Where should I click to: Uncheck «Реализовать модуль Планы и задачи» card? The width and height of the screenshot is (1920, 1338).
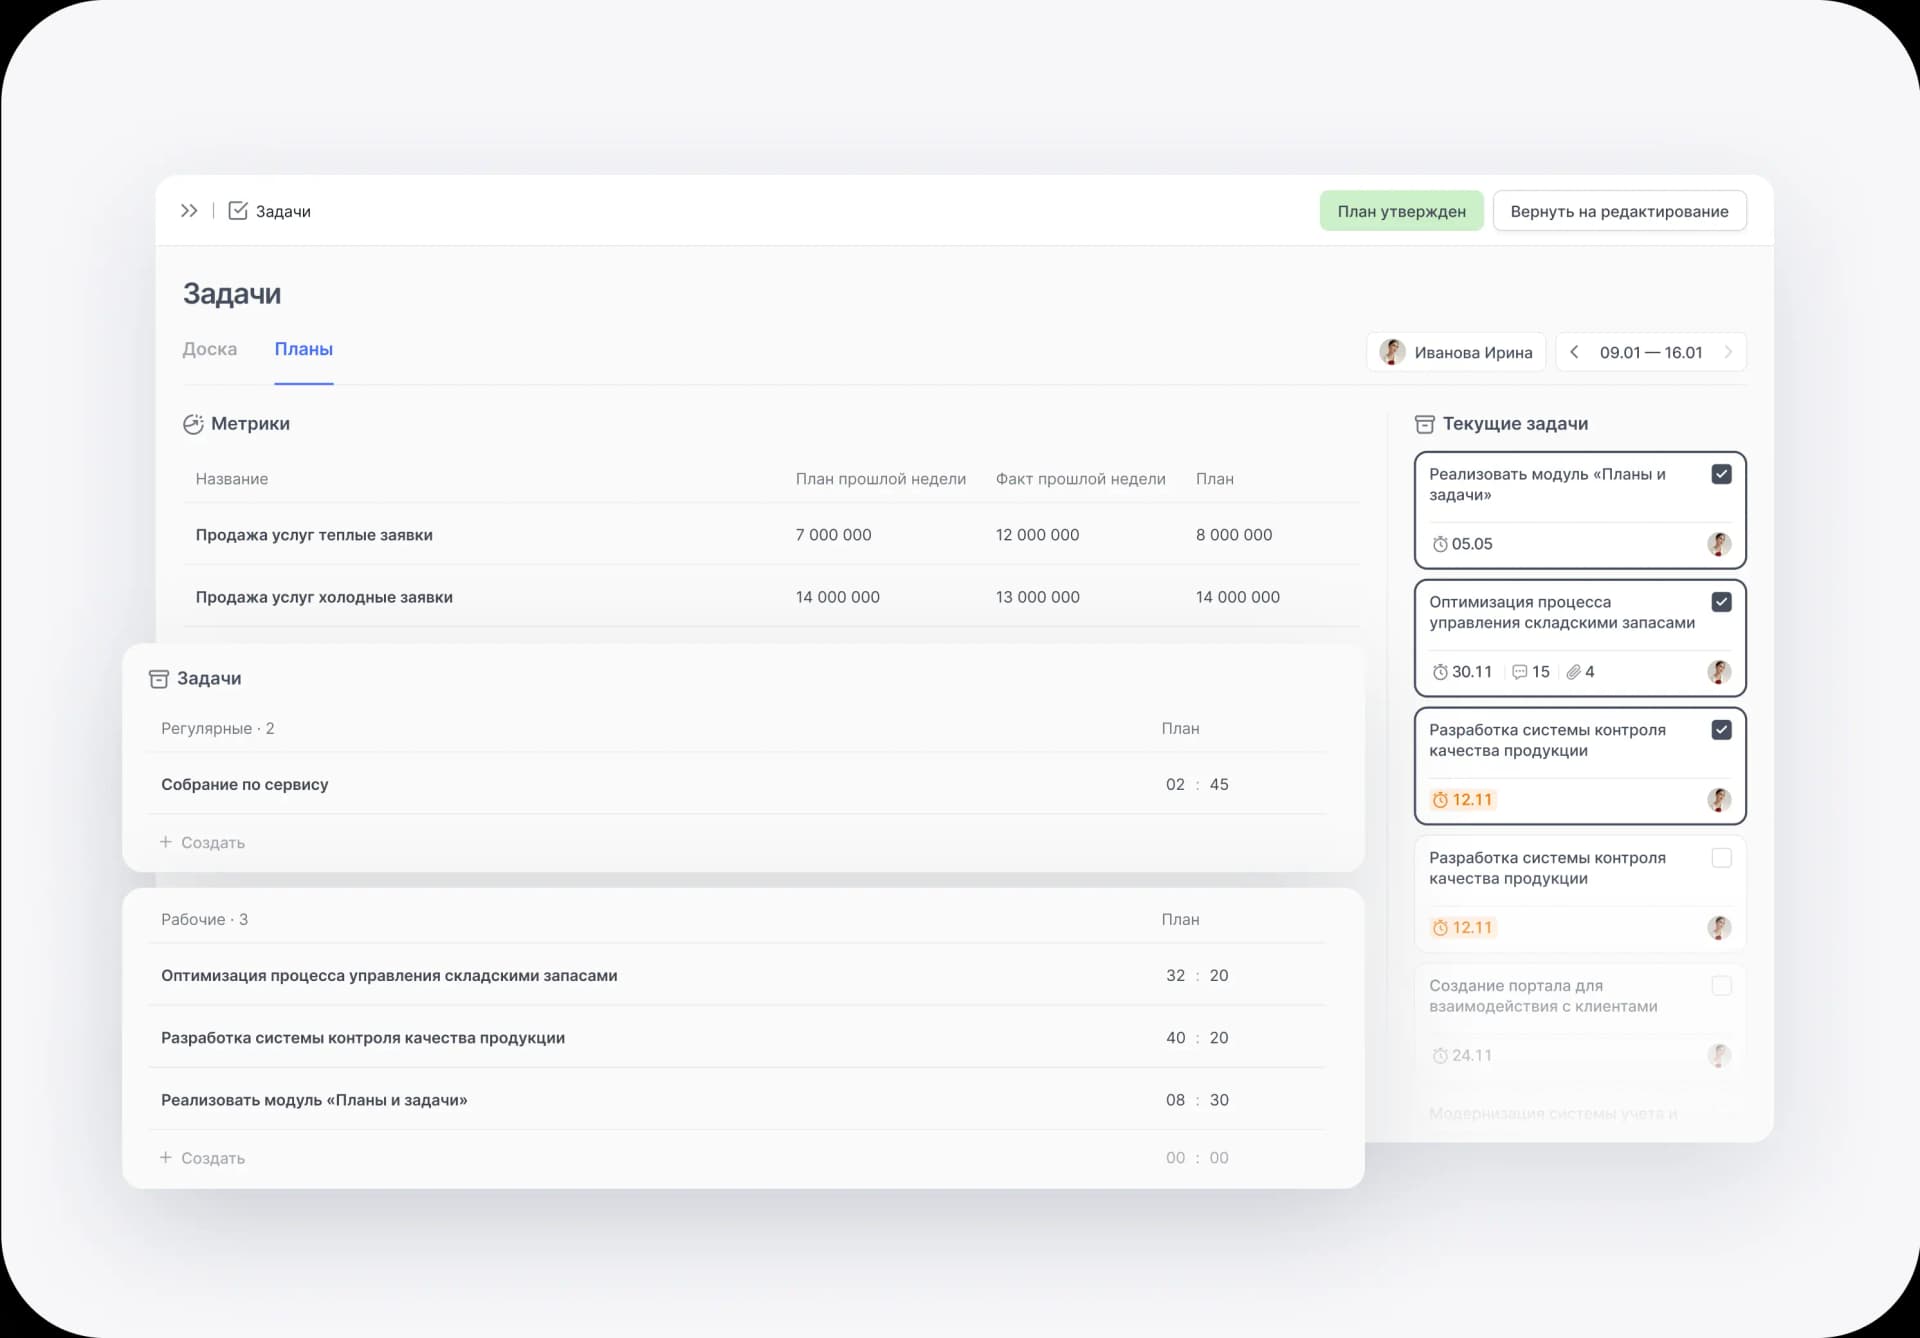(1721, 474)
